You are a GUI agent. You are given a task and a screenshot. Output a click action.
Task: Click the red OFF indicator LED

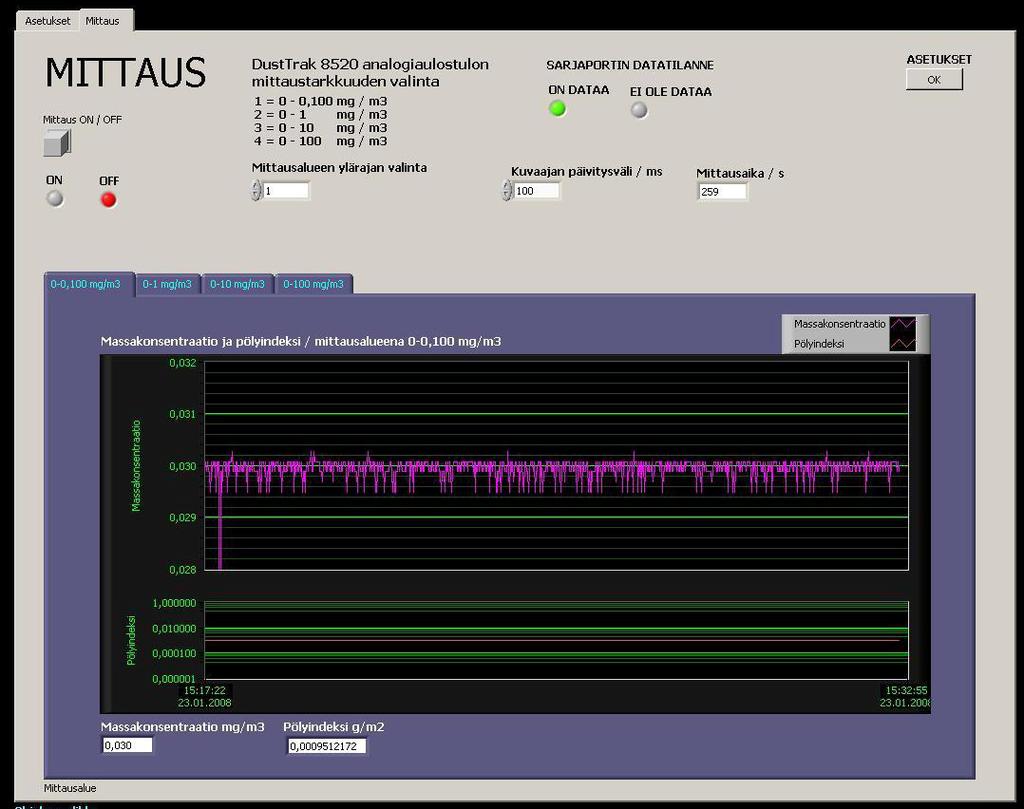[x=108, y=199]
